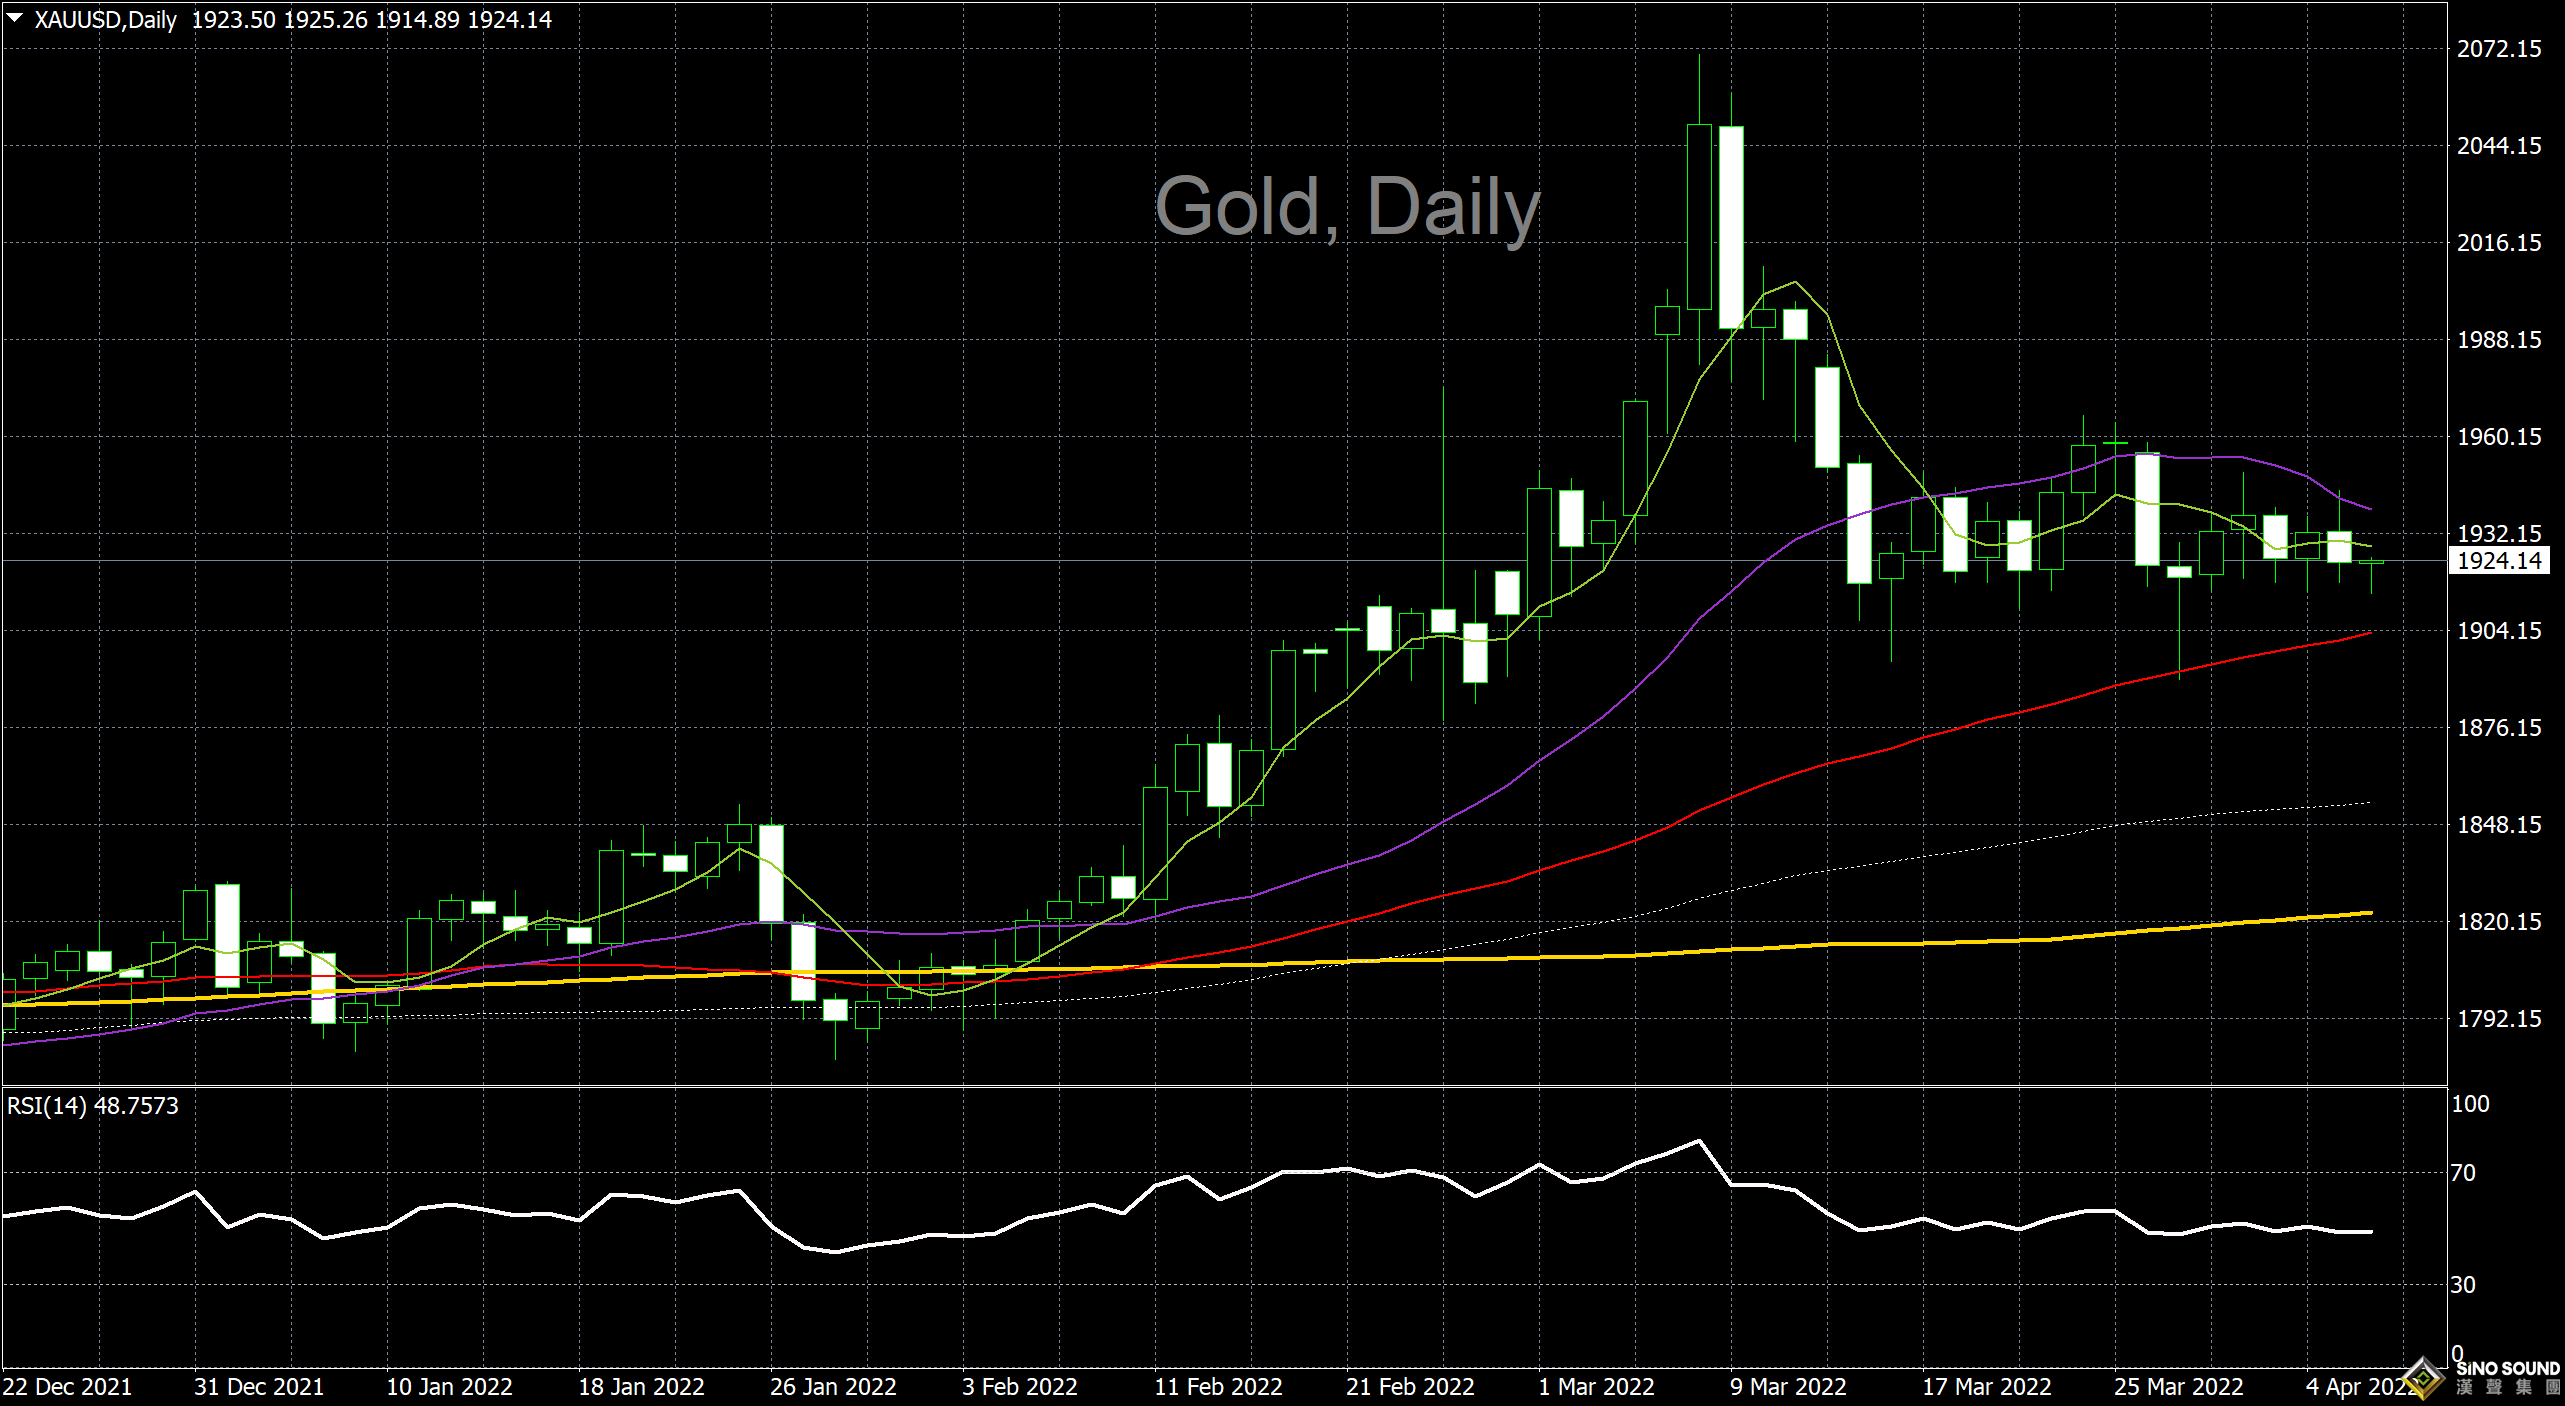Screen dimensions: 2565x1406
Task: Click the 11 Feb 2022 date label
Action: (1218, 1387)
